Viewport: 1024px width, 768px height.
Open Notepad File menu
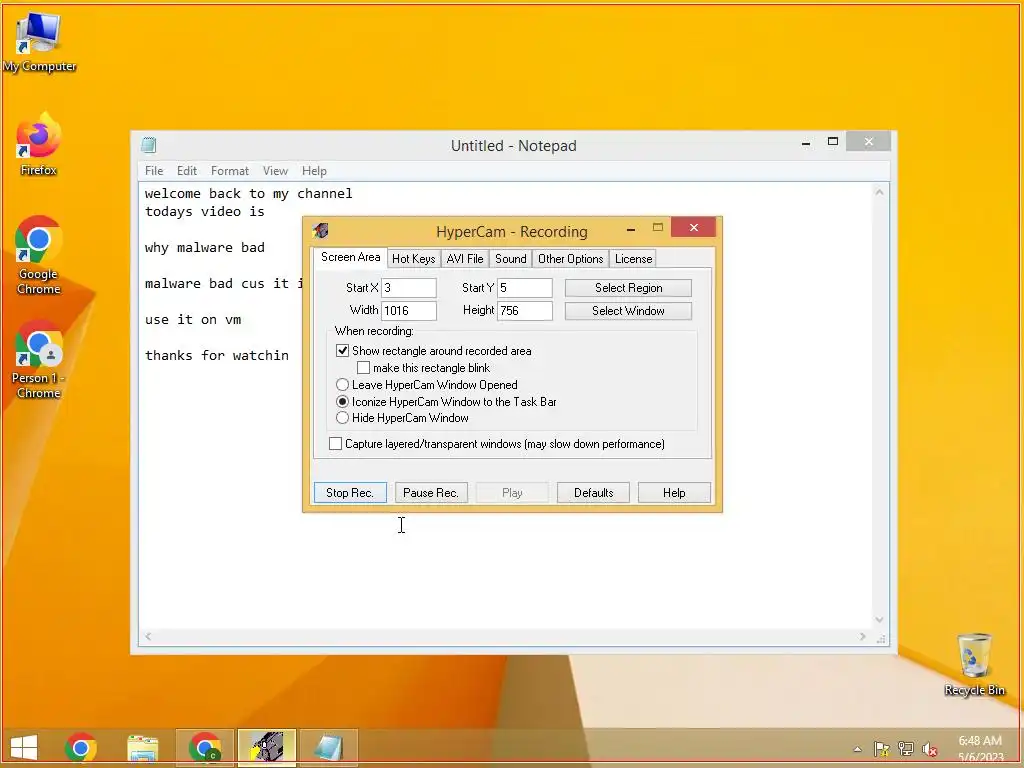[x=154, y=170]
